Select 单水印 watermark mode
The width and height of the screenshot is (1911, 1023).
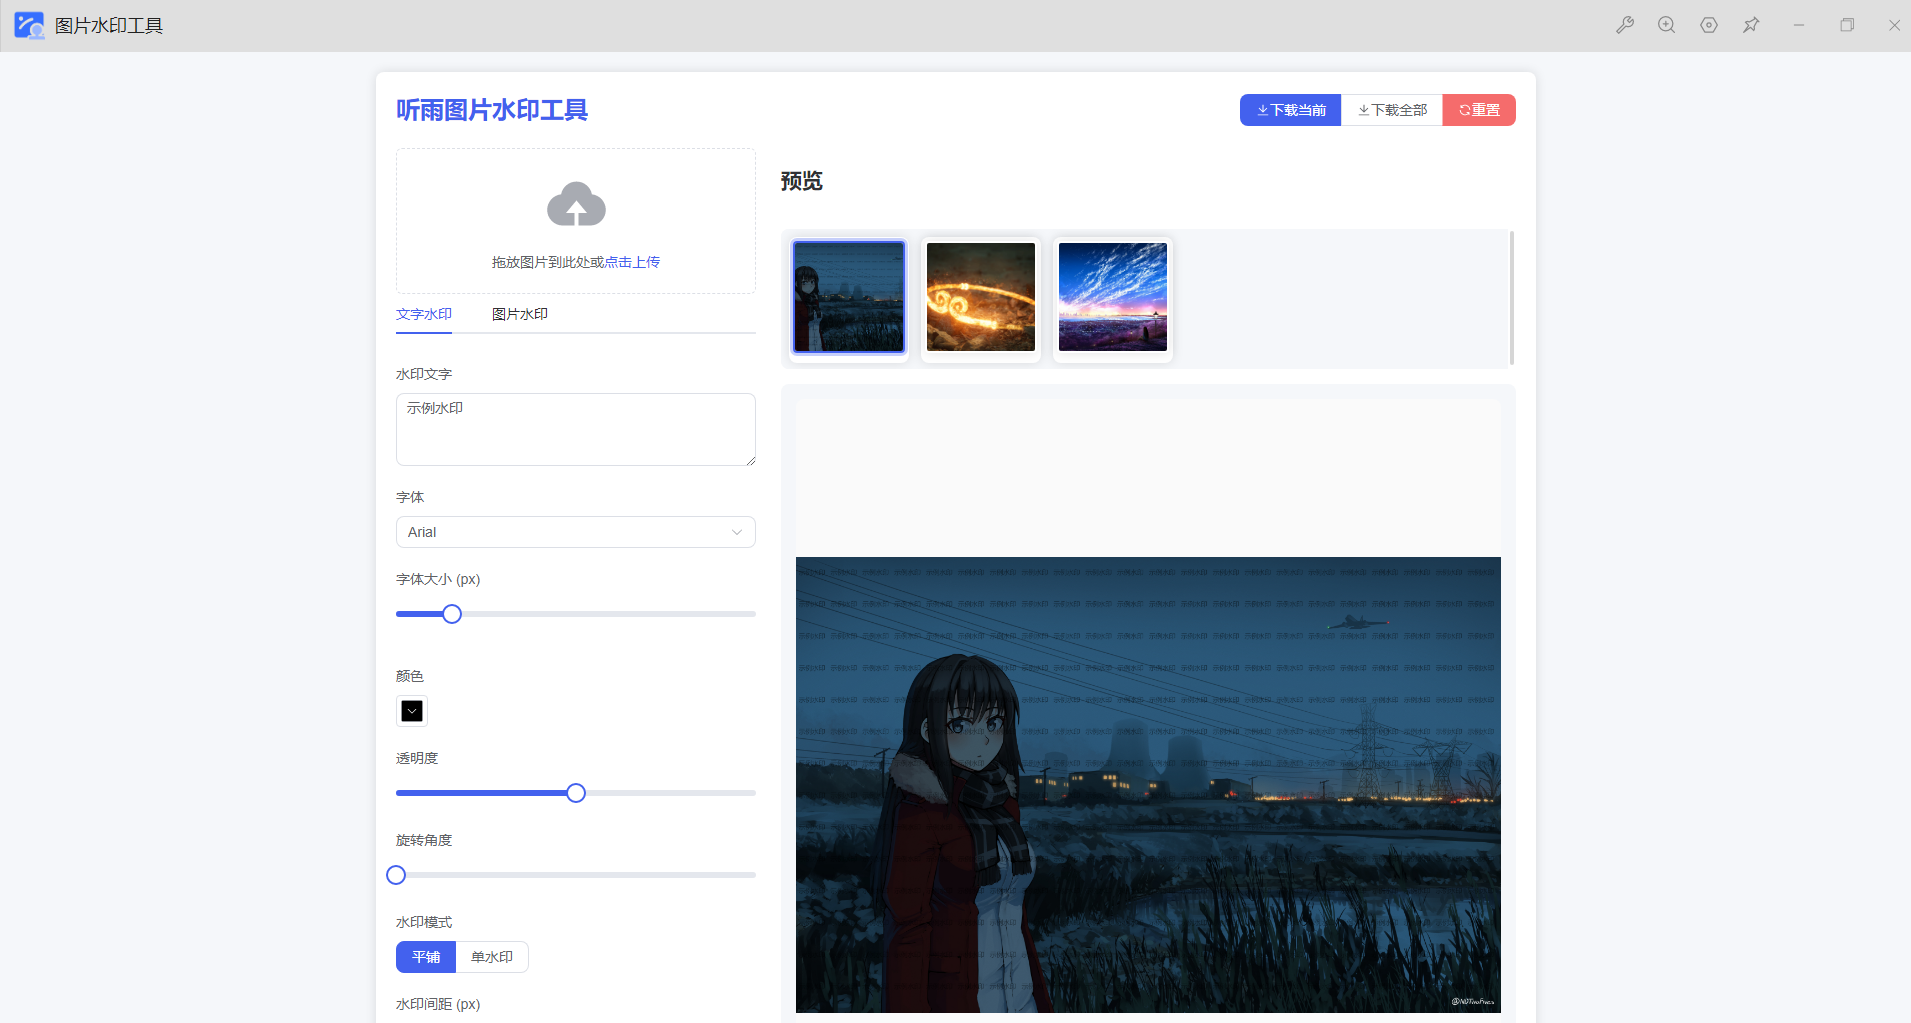492,957
